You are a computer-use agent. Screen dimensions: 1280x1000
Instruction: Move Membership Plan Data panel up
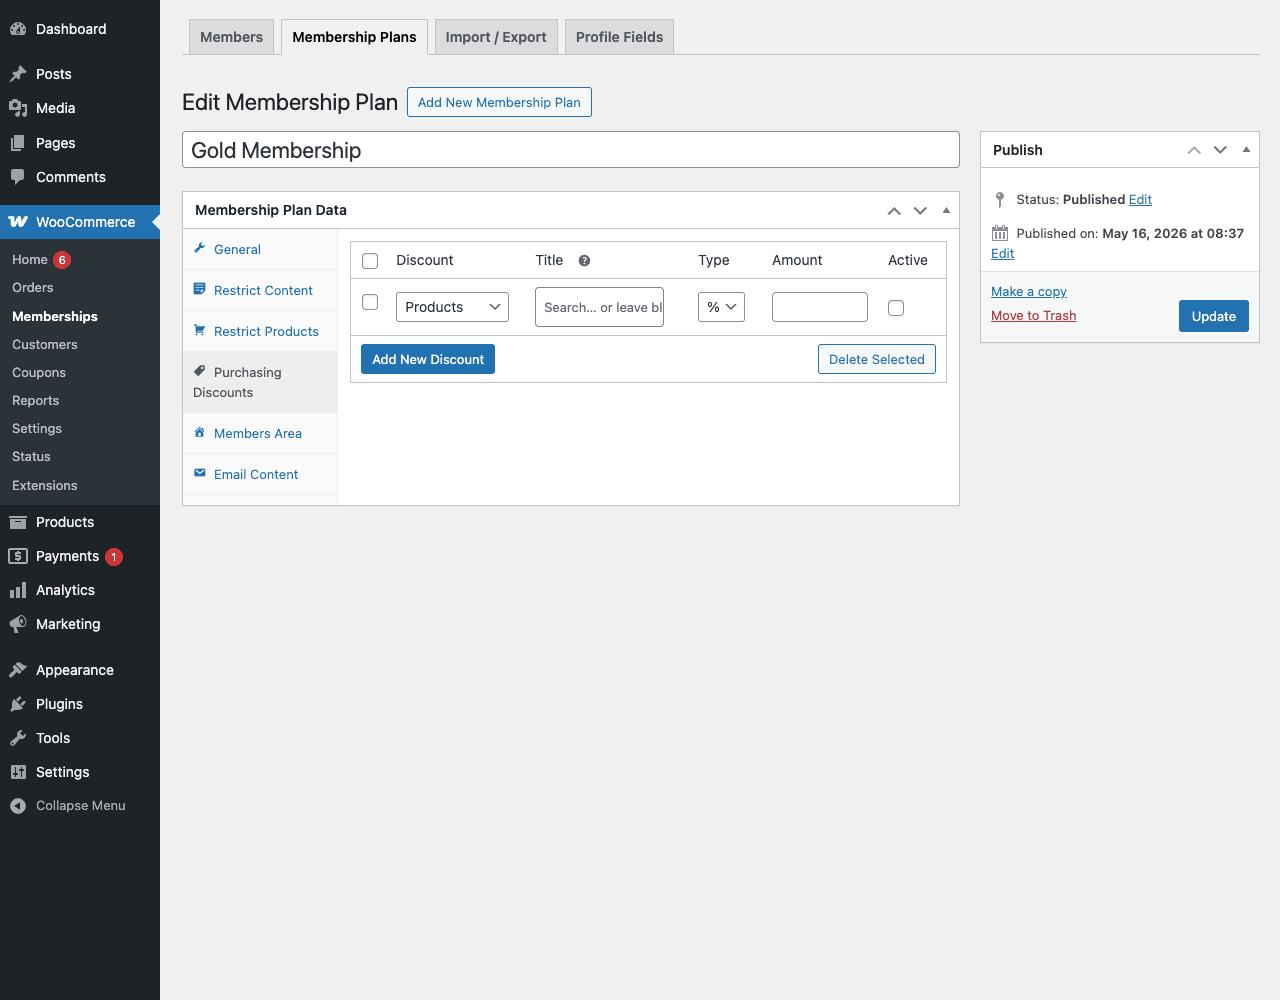pyautogui.click(x=894, y=211)
